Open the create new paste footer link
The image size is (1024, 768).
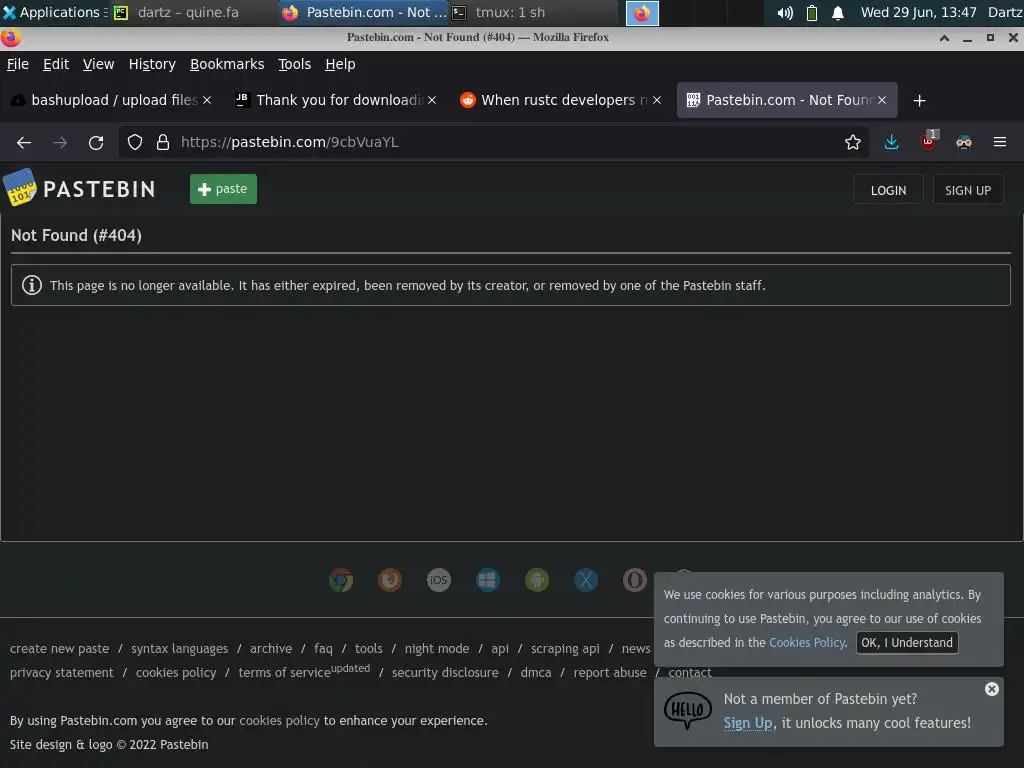tap(59, 648)
